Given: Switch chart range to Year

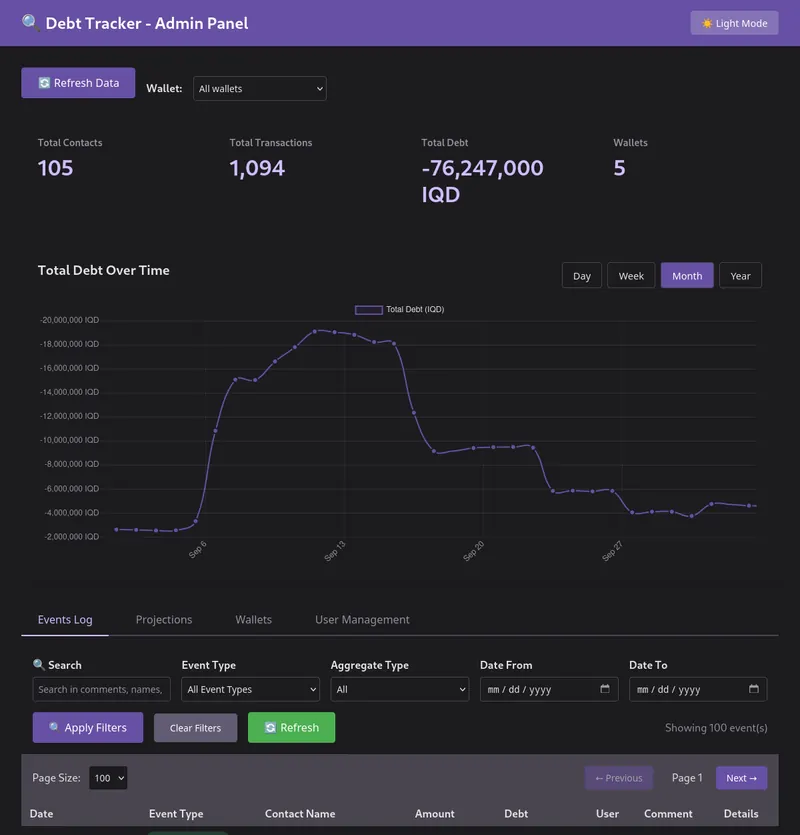Looking at the screenshot, I should (x=740, y=275).
